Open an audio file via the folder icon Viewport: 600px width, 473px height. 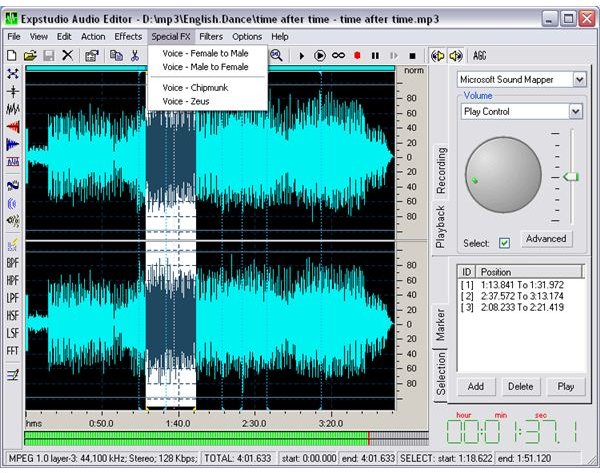30,56
